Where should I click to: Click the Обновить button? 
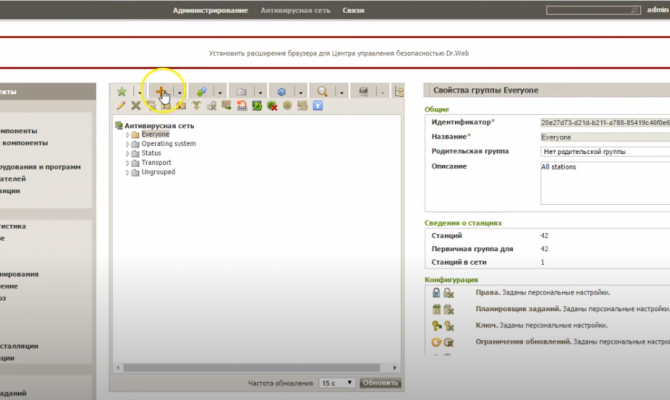click(x=380, y=383)
